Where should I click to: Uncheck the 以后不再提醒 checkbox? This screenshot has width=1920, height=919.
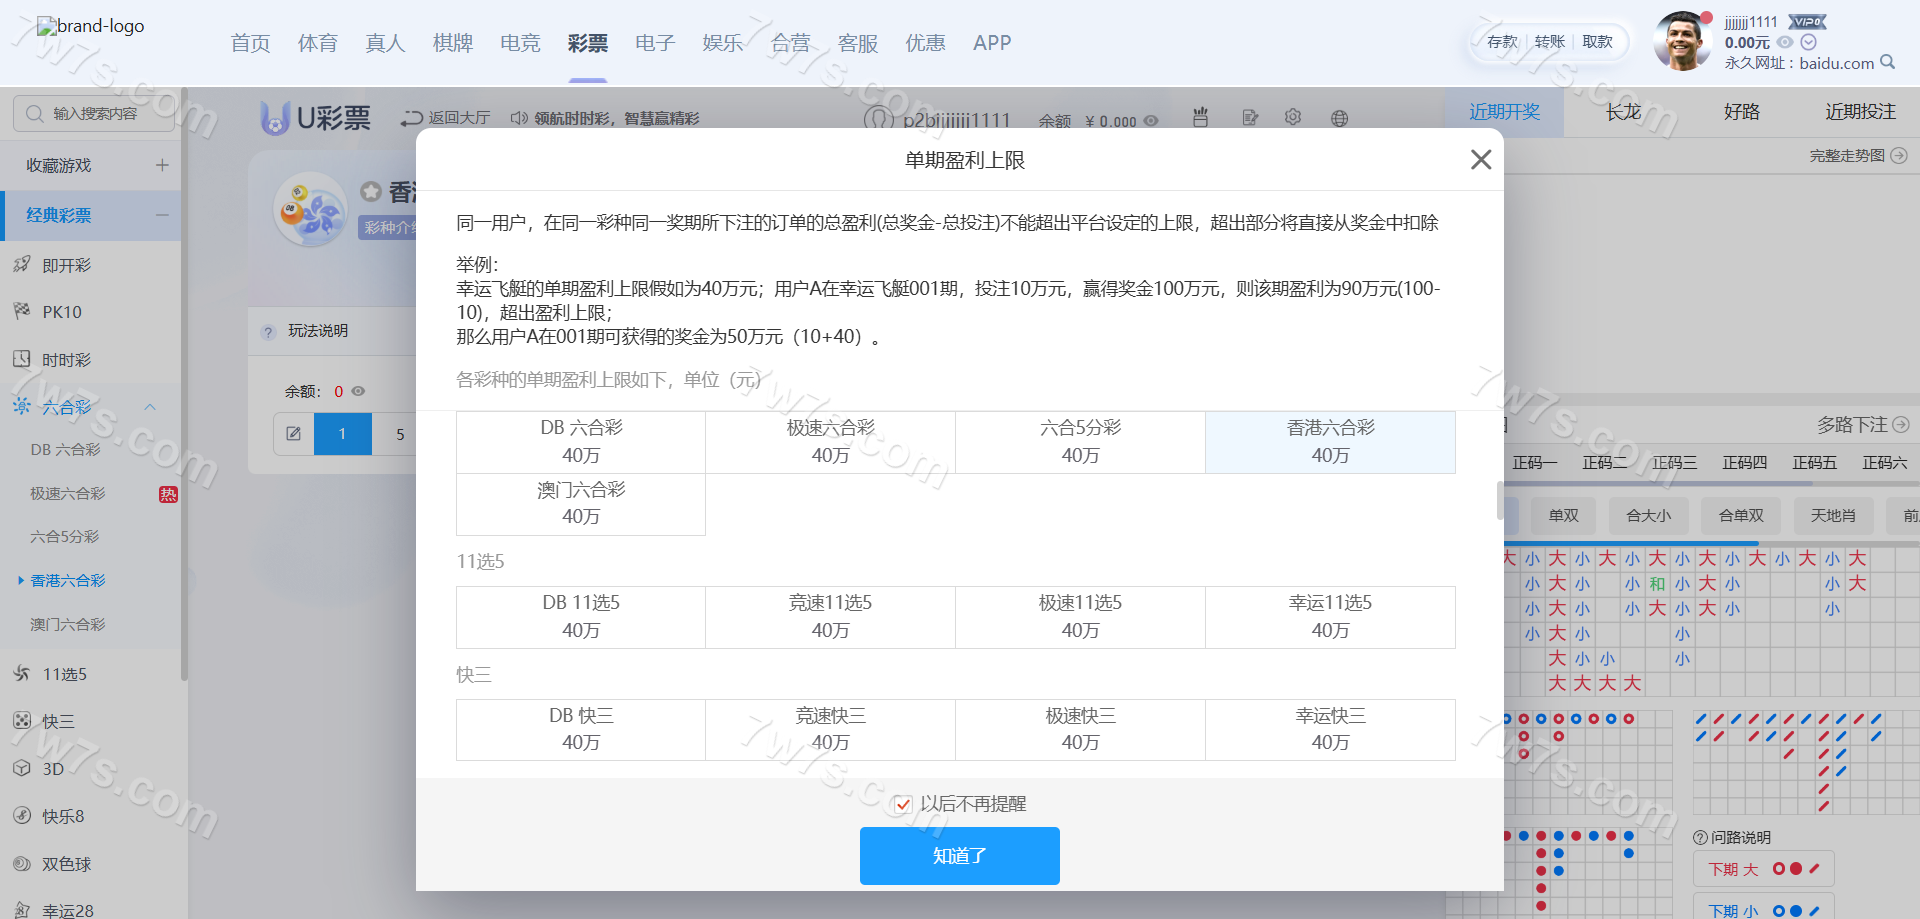click(903, 804)
